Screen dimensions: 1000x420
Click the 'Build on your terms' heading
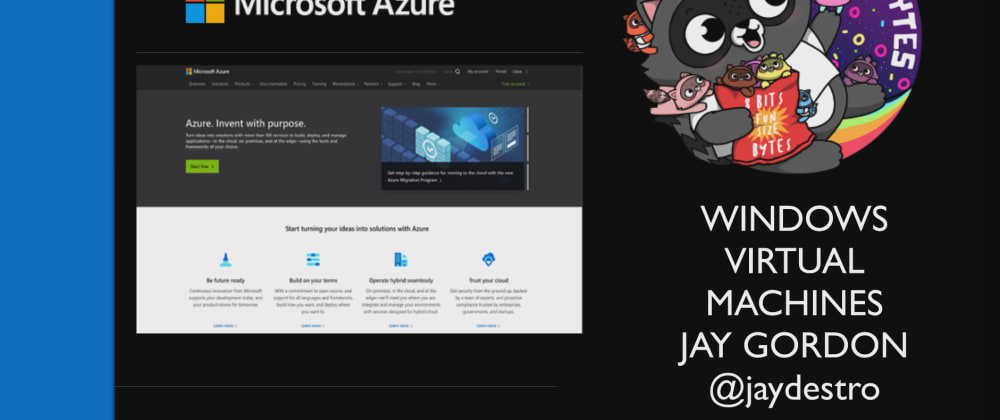coord(313,280)
